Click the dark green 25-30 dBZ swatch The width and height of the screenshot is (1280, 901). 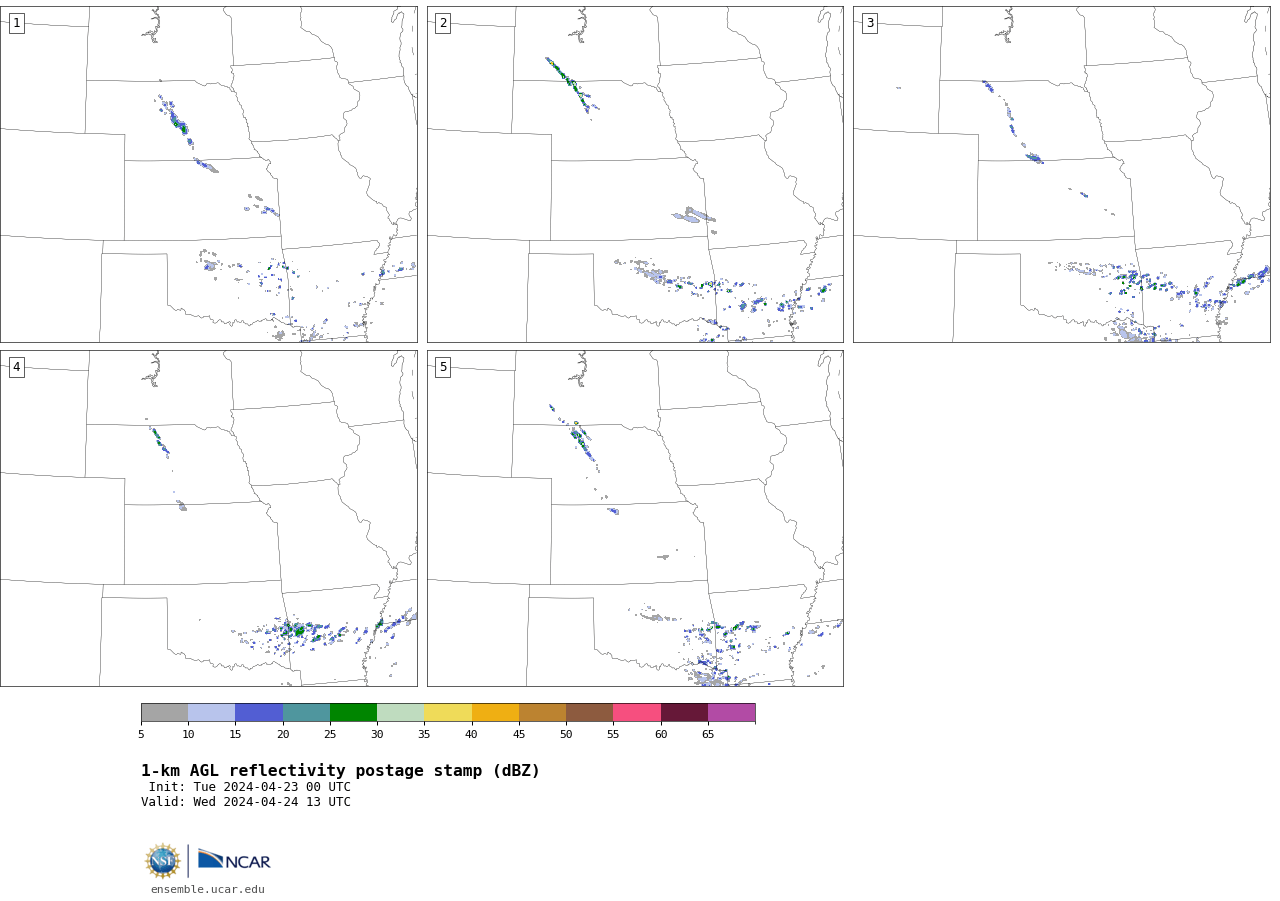pos(353,712)
